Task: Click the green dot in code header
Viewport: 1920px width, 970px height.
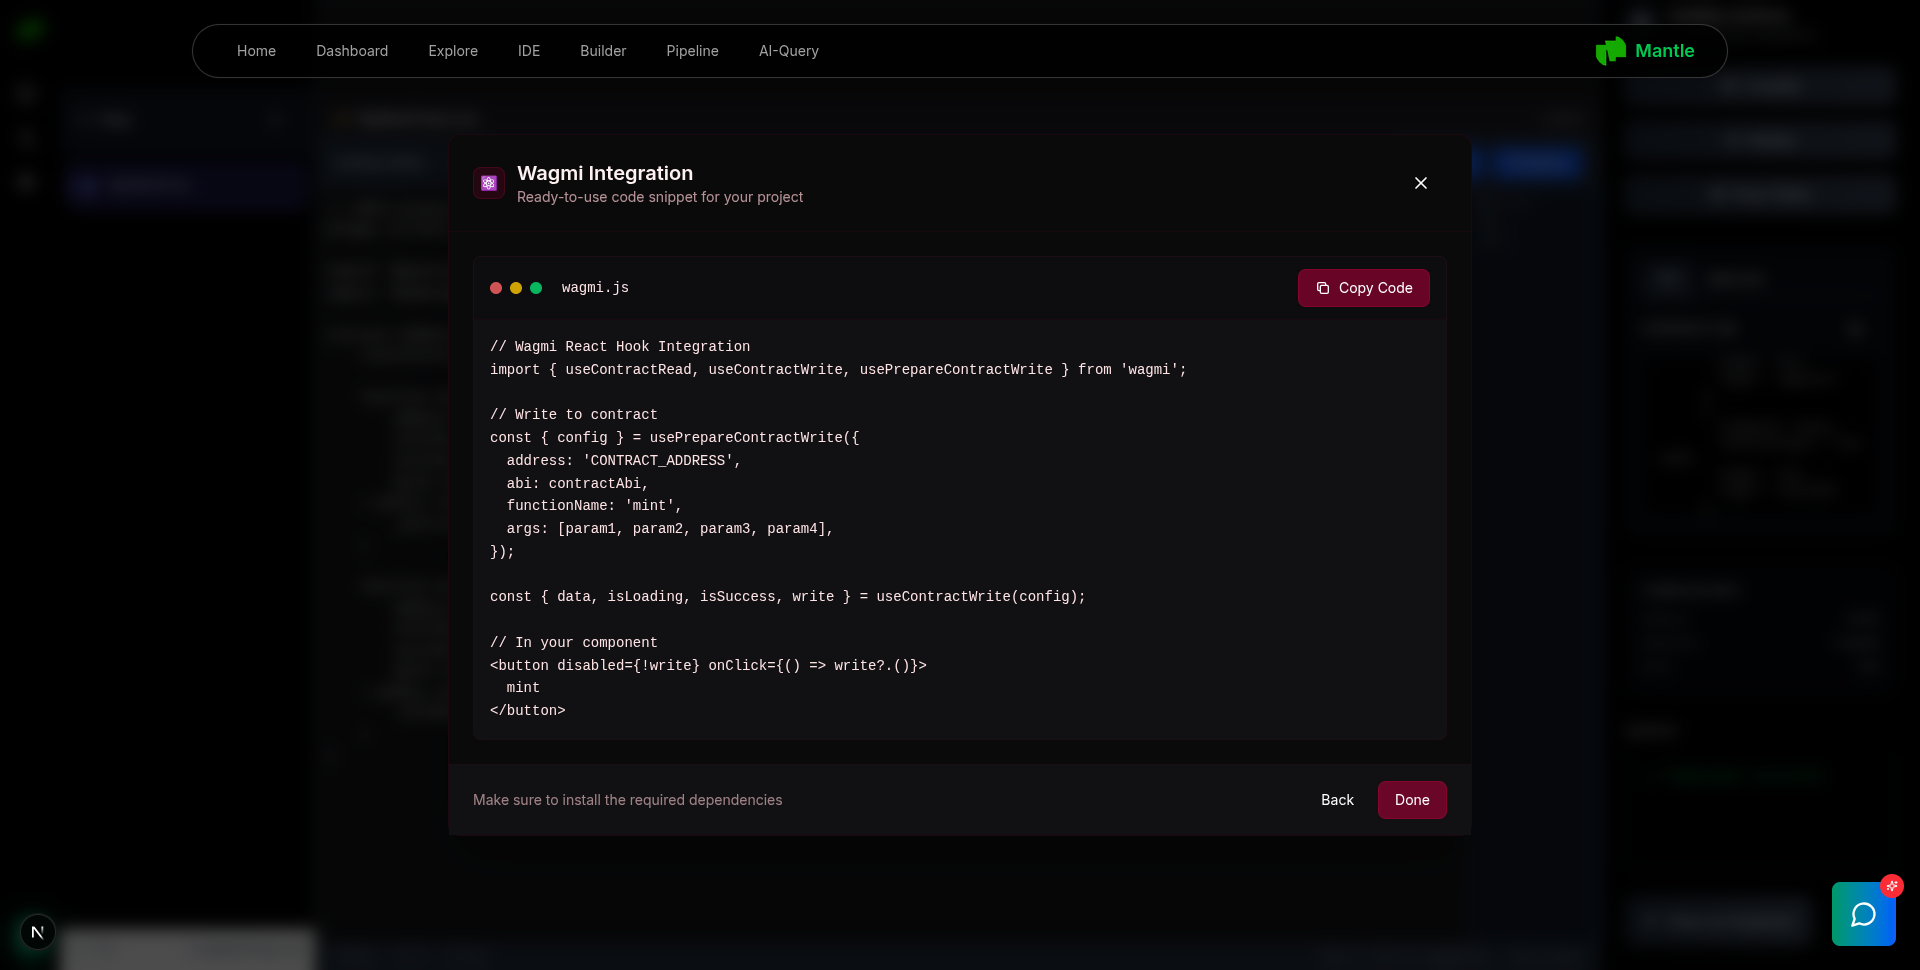Action: [x=536, y=288]
